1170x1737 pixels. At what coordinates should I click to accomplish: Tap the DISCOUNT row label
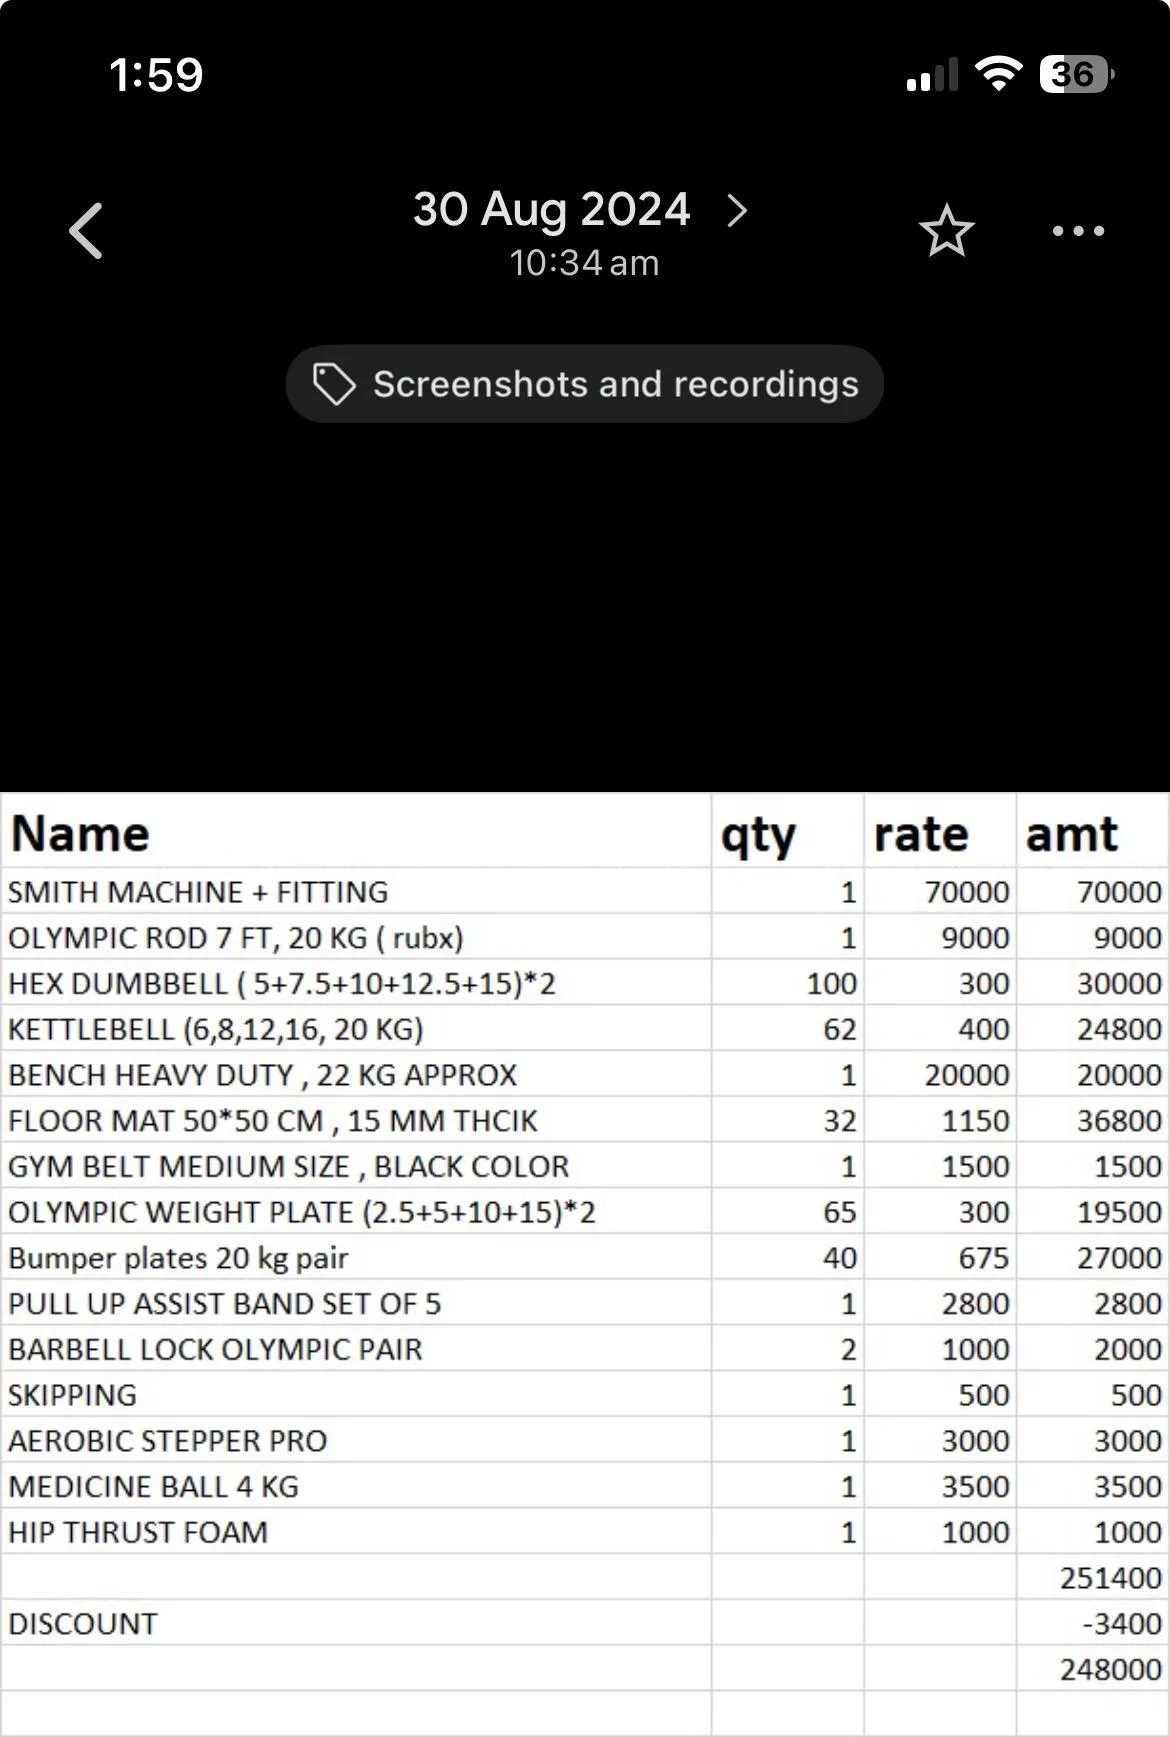tap(83, 1623)
